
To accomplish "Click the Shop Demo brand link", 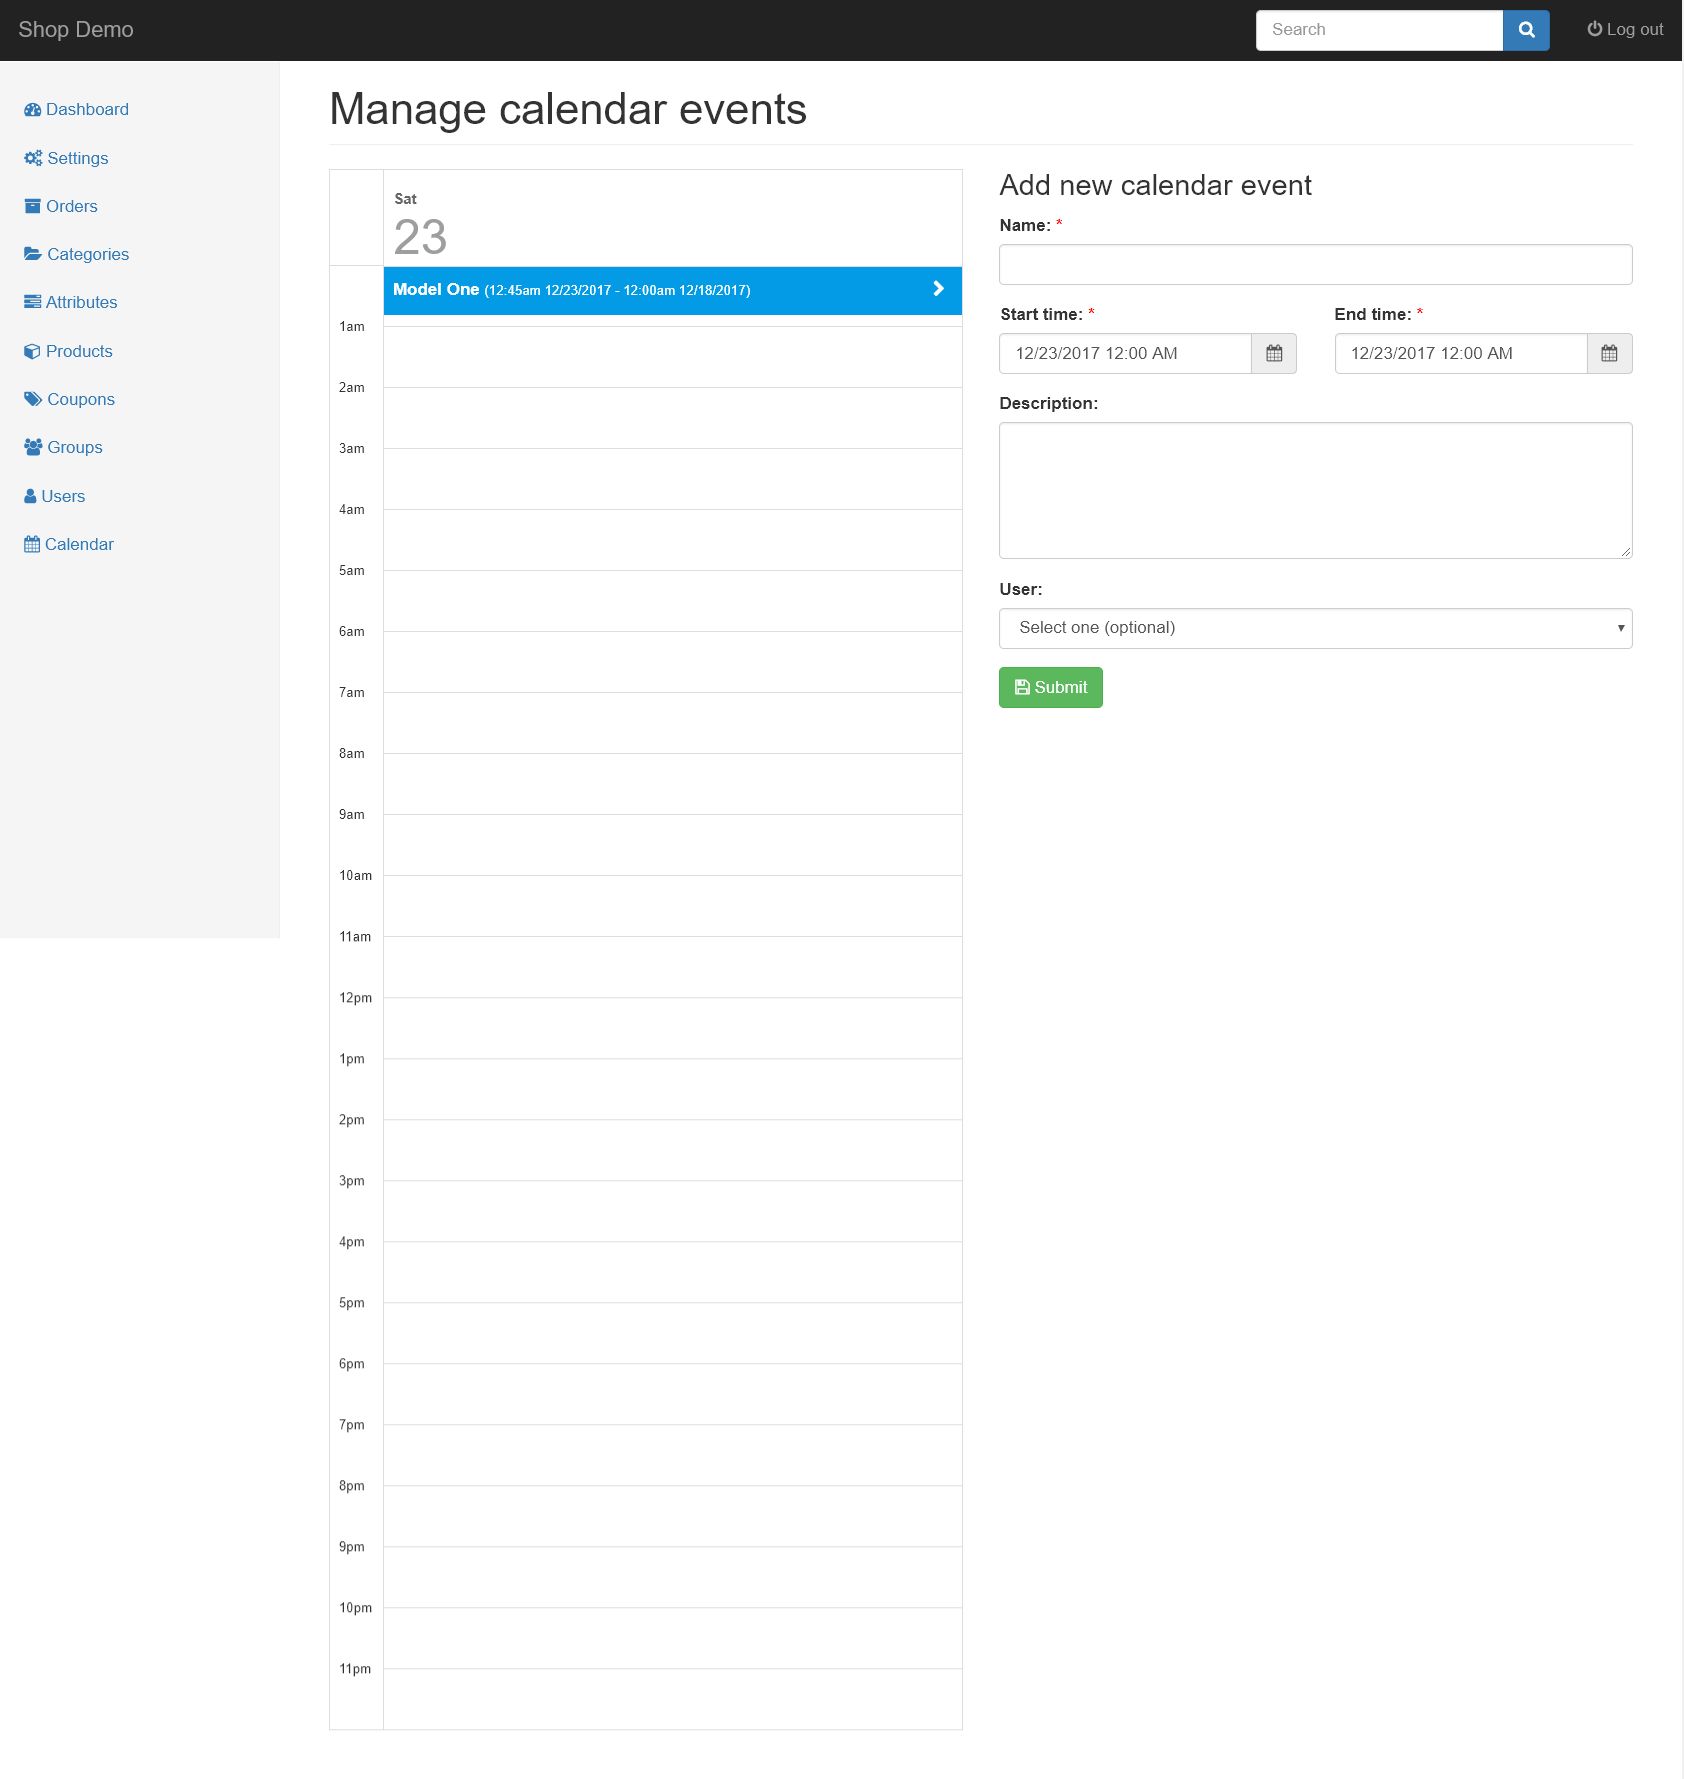I will 76,30.
